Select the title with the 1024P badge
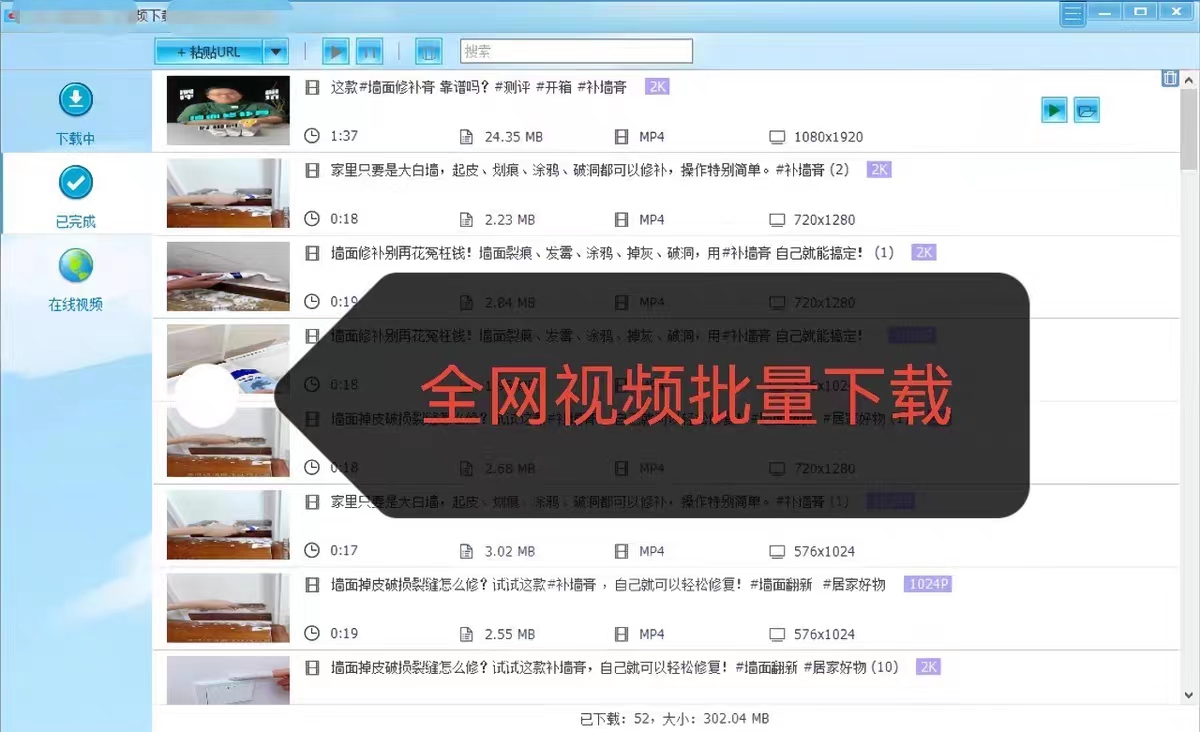This screenshot has height=732, width=1200. coord(608,584)
